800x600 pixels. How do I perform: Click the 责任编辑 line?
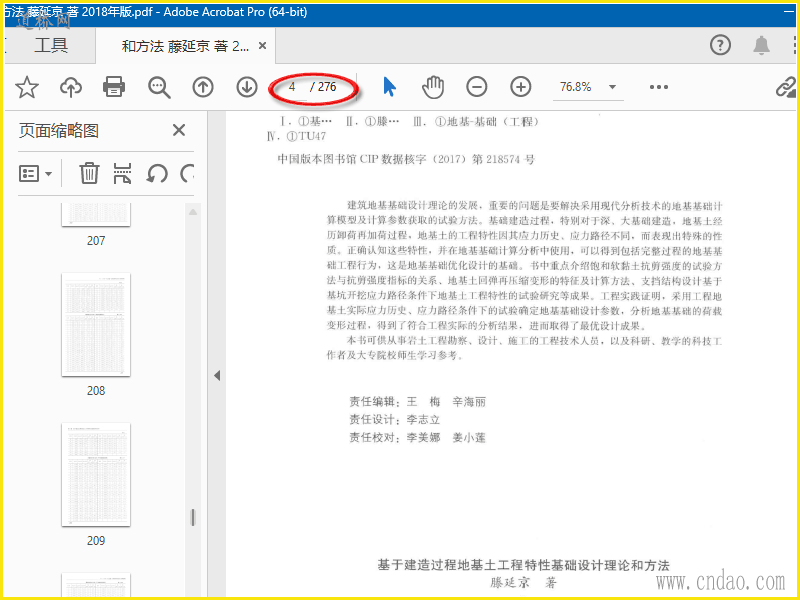(417, 402)
